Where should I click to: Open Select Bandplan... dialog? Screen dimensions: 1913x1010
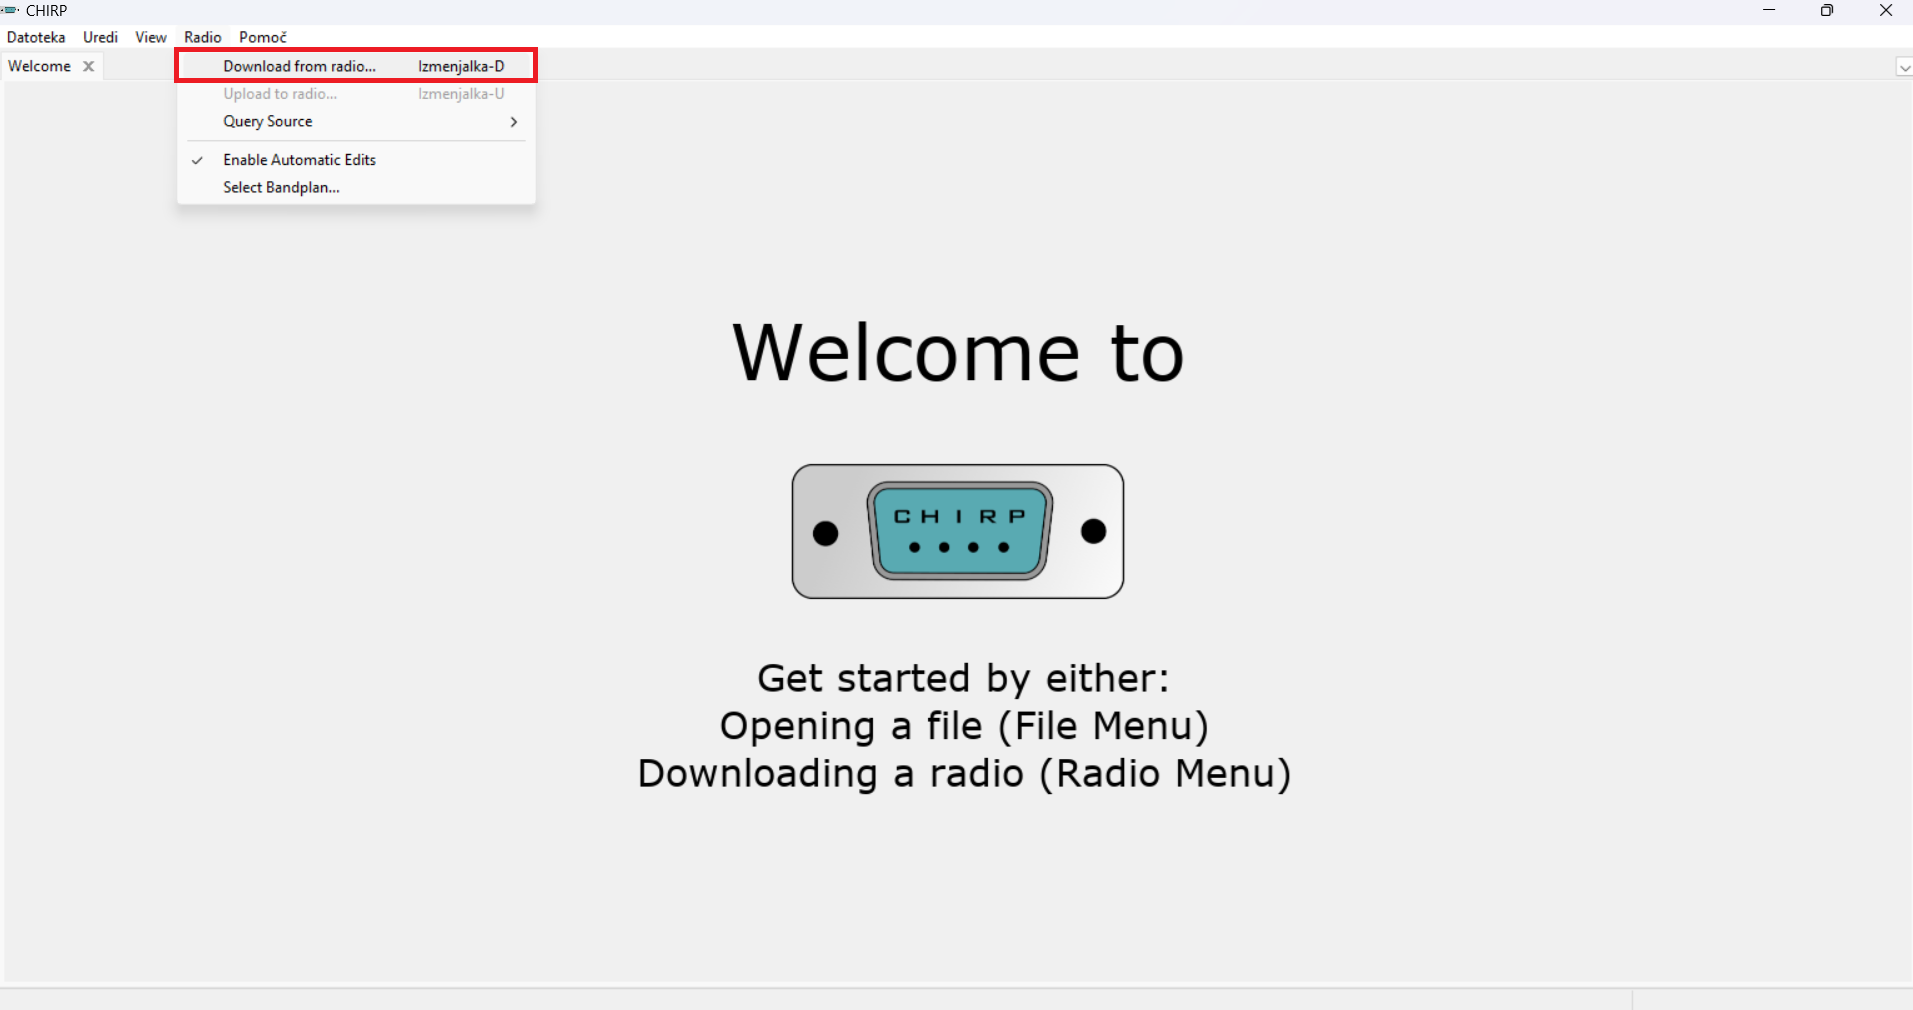(x=356, y=187)
